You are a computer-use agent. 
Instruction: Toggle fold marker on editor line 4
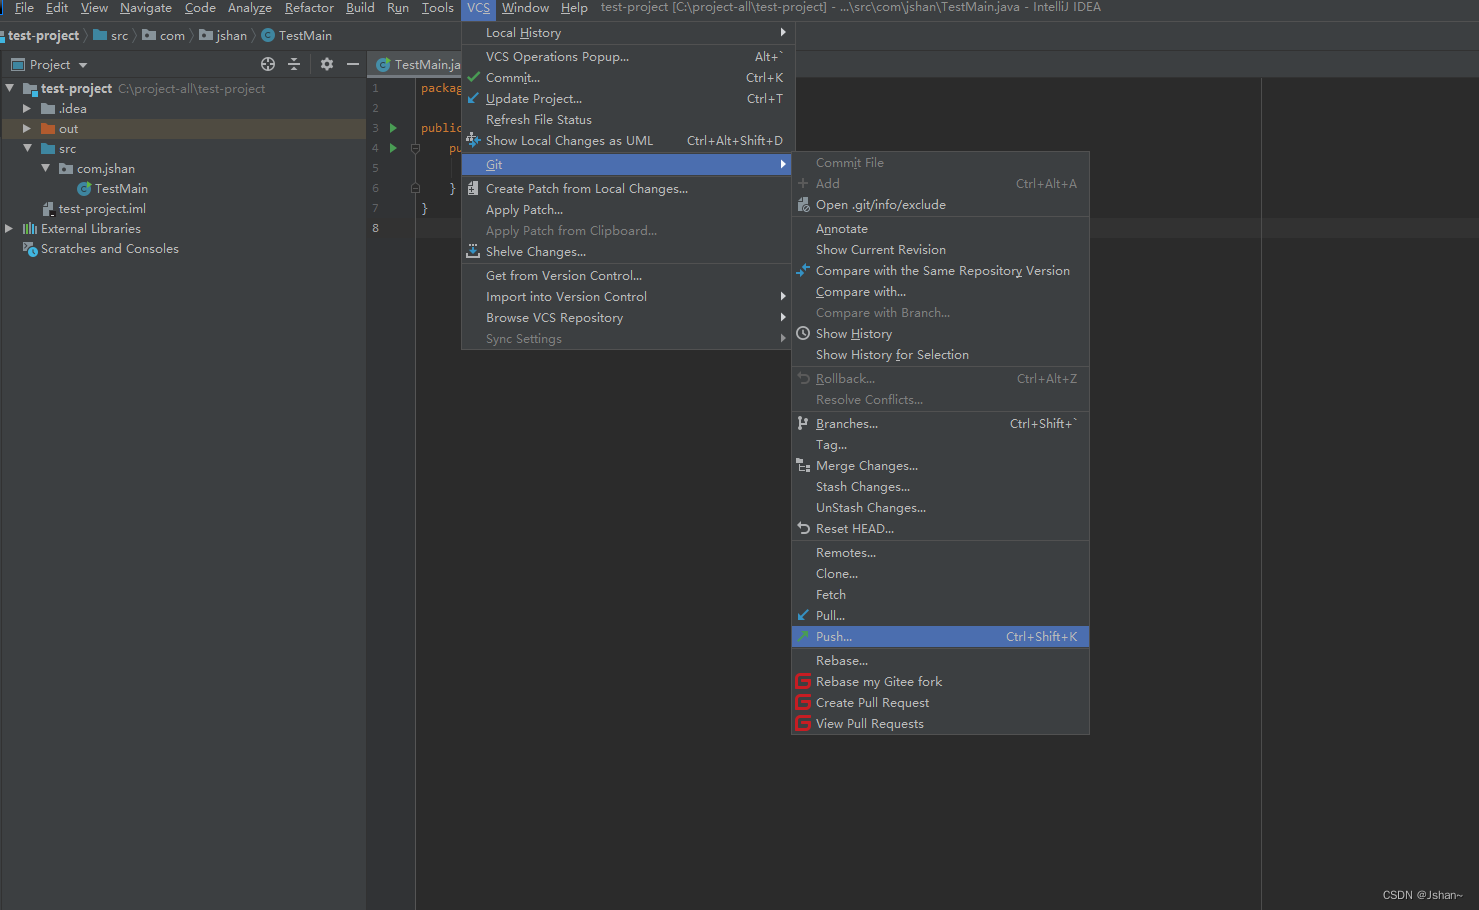pyautogui.click(x=415, y=148)
